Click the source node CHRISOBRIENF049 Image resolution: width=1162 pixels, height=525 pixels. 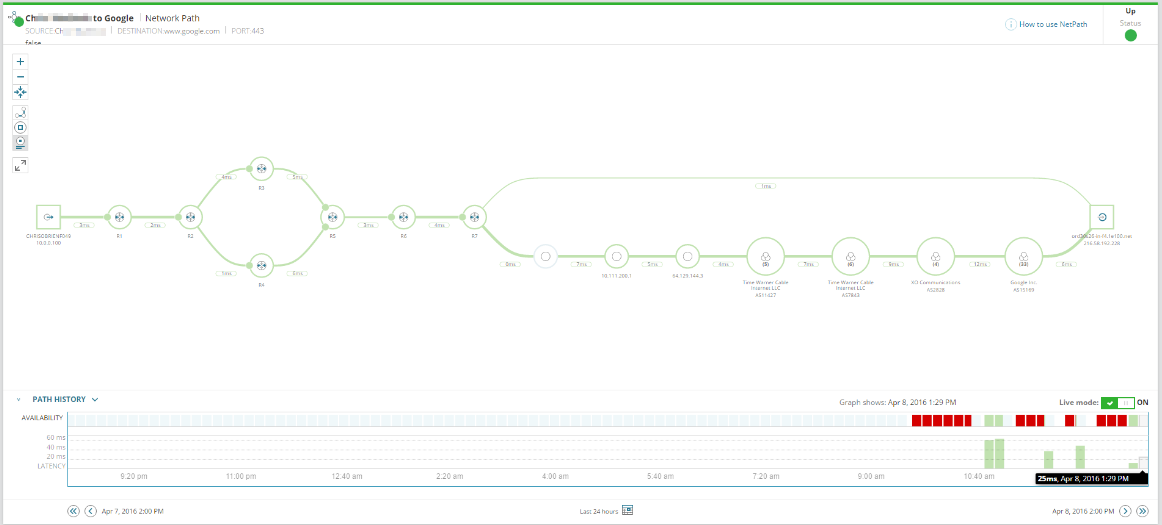tap(48, 217)
